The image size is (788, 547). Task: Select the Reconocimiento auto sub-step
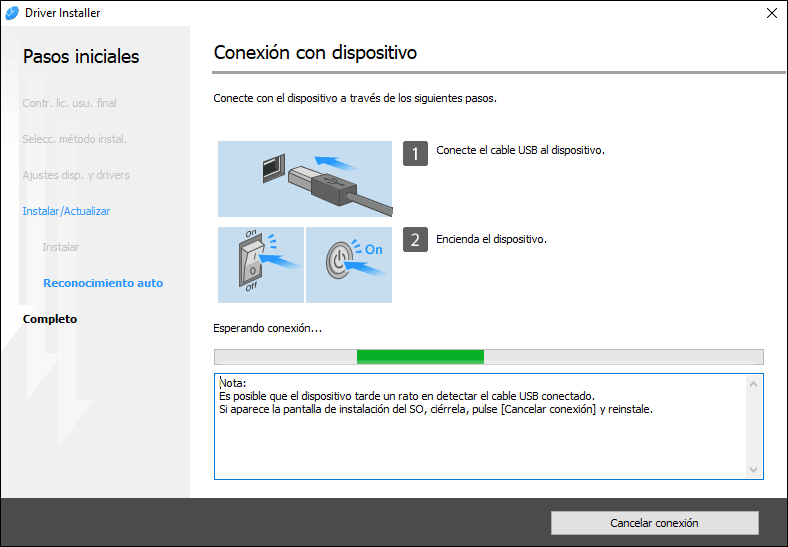point(103,283)
